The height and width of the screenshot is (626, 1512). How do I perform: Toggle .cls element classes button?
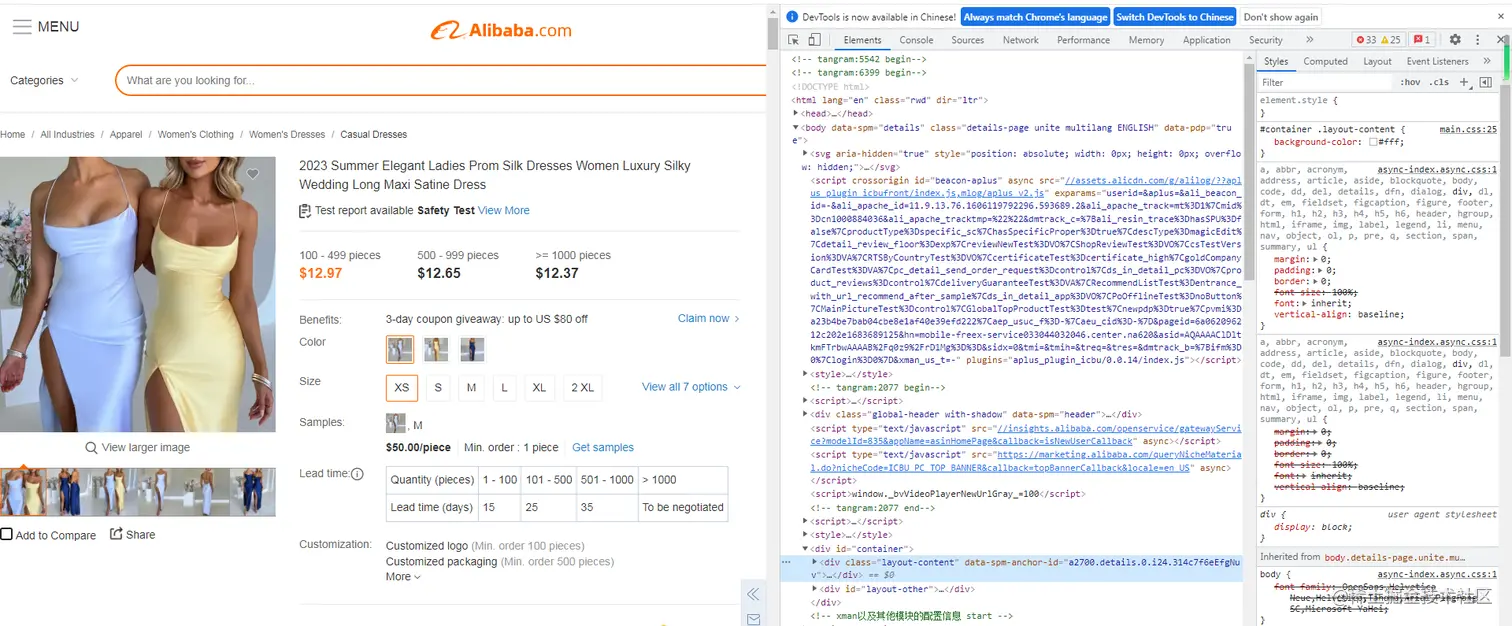(1439, 82)
